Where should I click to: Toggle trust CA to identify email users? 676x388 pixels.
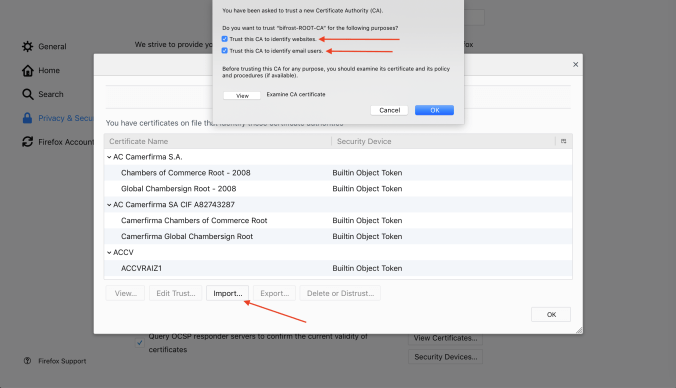point(225,50)
